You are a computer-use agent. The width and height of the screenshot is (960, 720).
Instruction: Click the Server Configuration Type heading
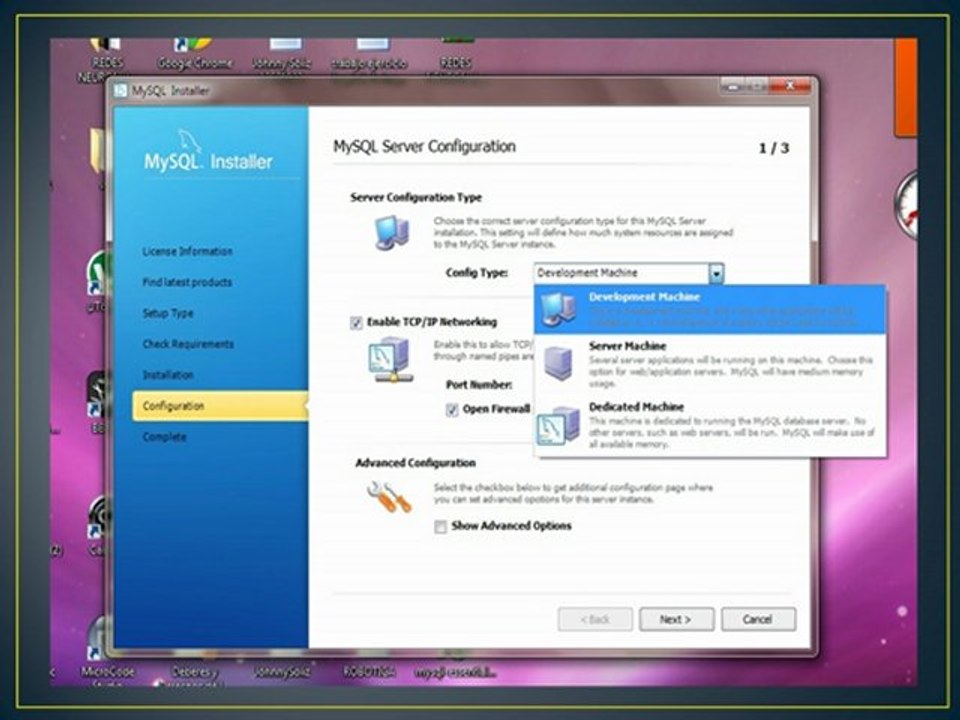pyautogui.click(x=416, y=197)
